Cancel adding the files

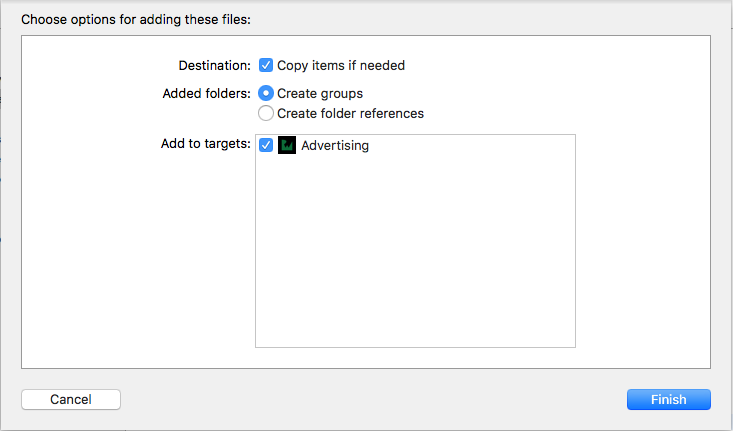point(71,400)
